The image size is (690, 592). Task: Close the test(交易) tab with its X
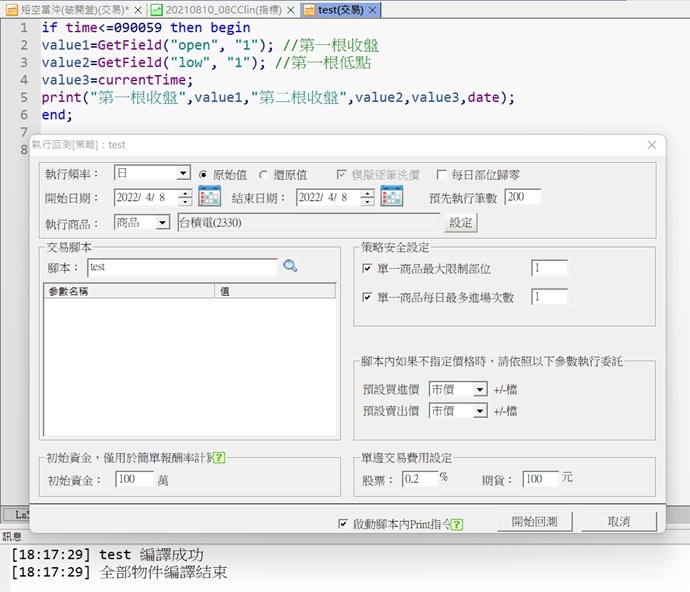[372, 8]
